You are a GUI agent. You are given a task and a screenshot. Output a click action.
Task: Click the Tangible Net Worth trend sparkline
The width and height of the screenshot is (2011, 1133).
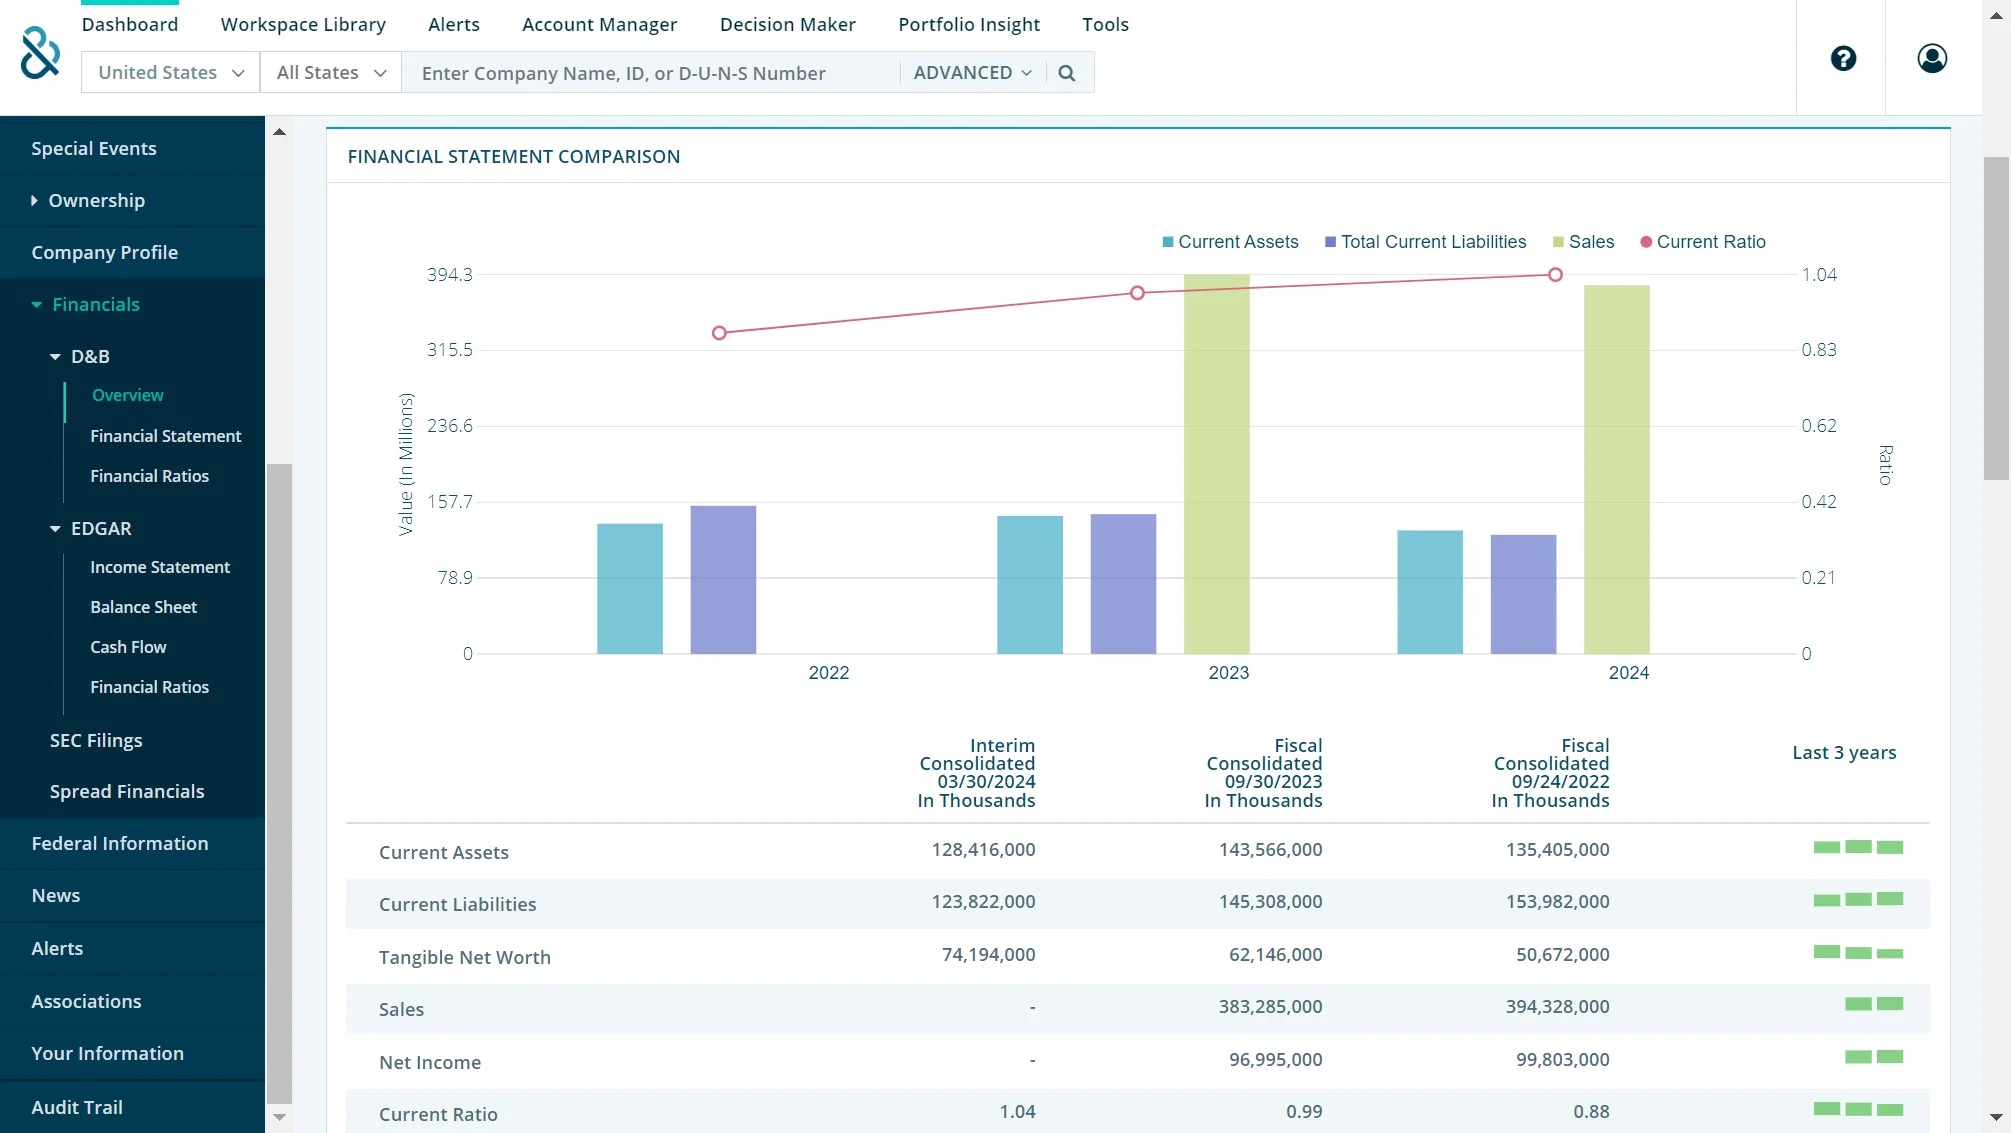tap(1857, 953)
